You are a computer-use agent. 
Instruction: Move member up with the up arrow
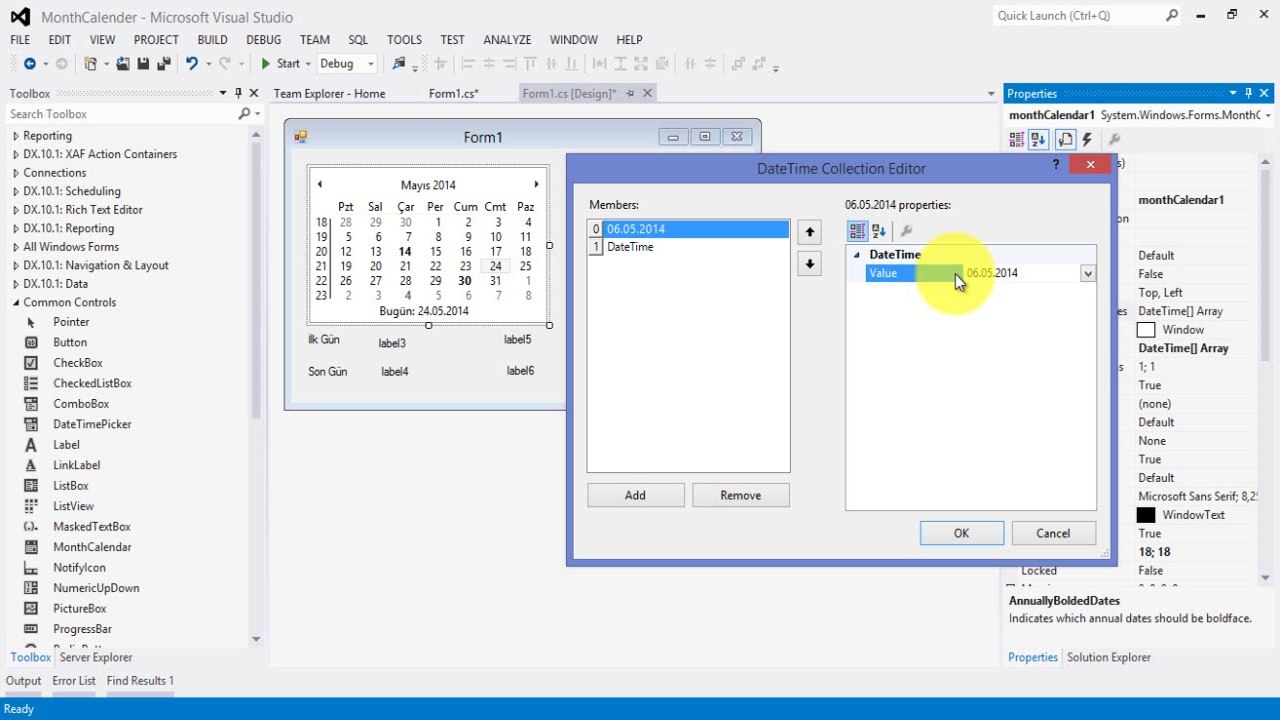pos(809,232)
